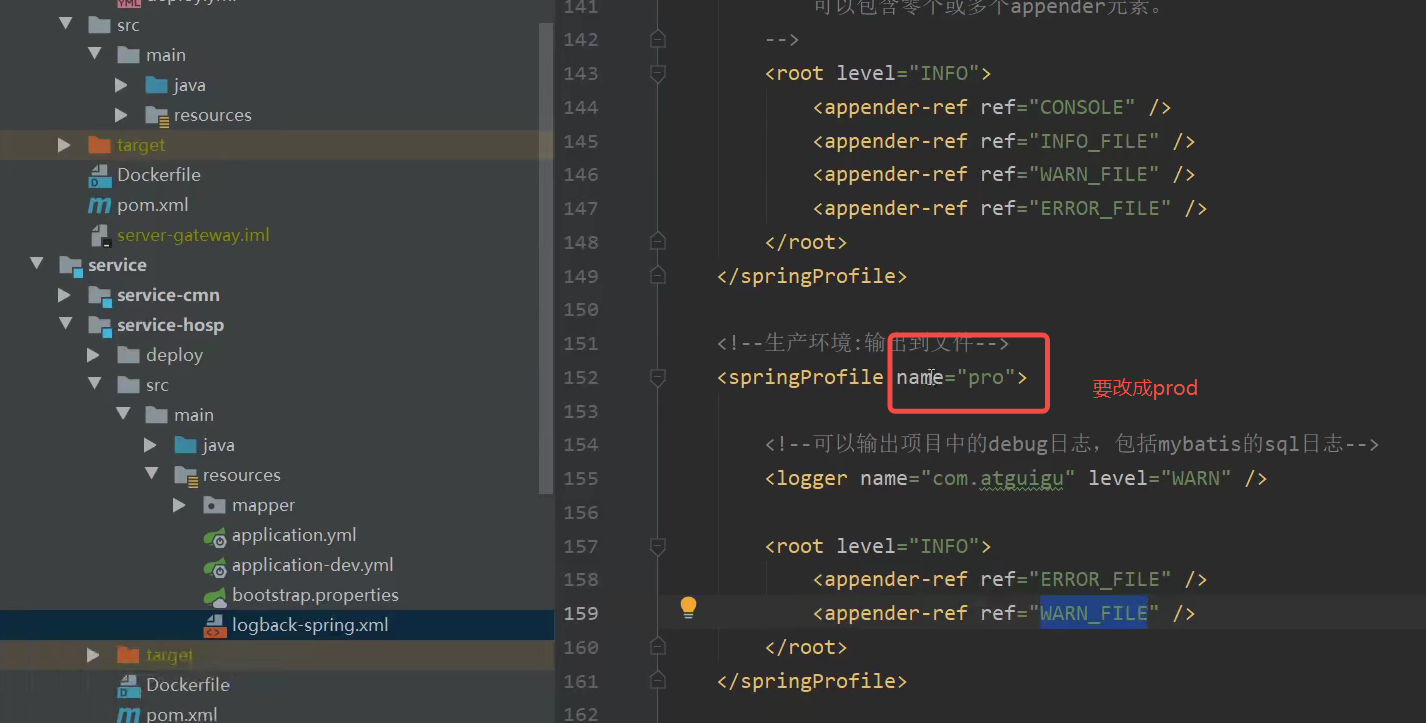Collapse the service module tree arrow
The height and width of the screenshot is (723, 1426).
[37, 265]
